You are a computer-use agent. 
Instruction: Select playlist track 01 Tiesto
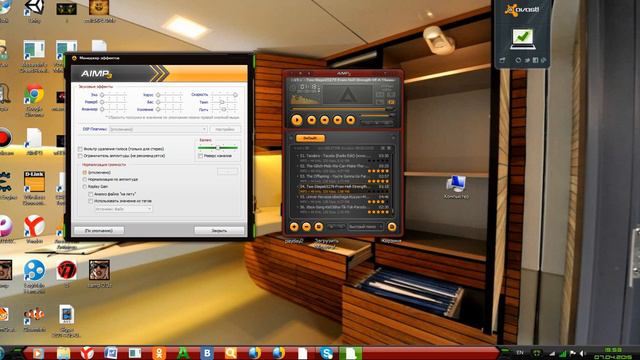(x=343, y=158)
